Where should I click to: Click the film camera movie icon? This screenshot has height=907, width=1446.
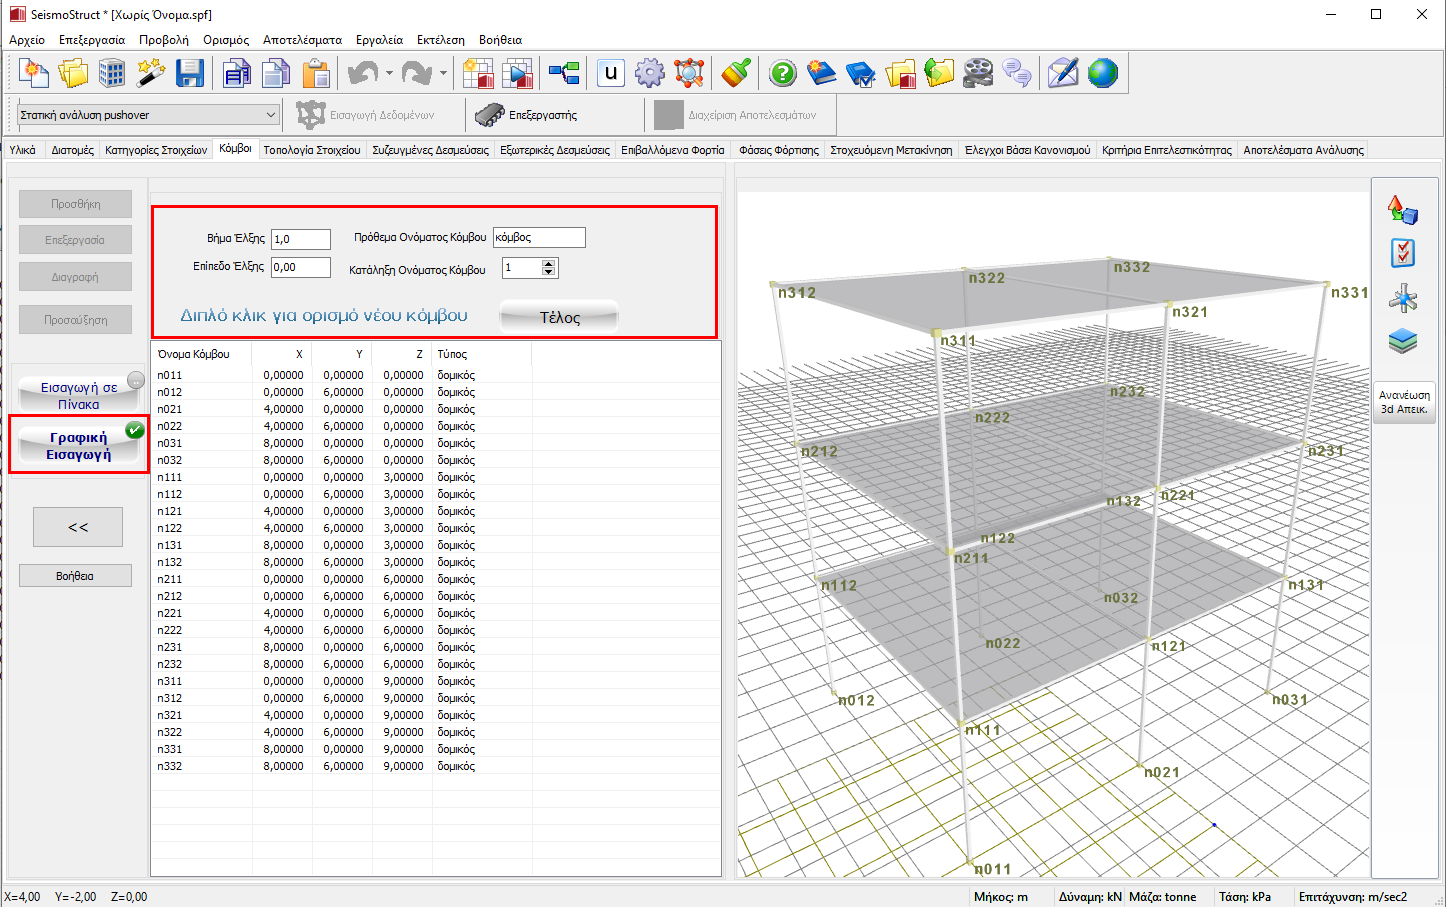(x=978, y=73)
